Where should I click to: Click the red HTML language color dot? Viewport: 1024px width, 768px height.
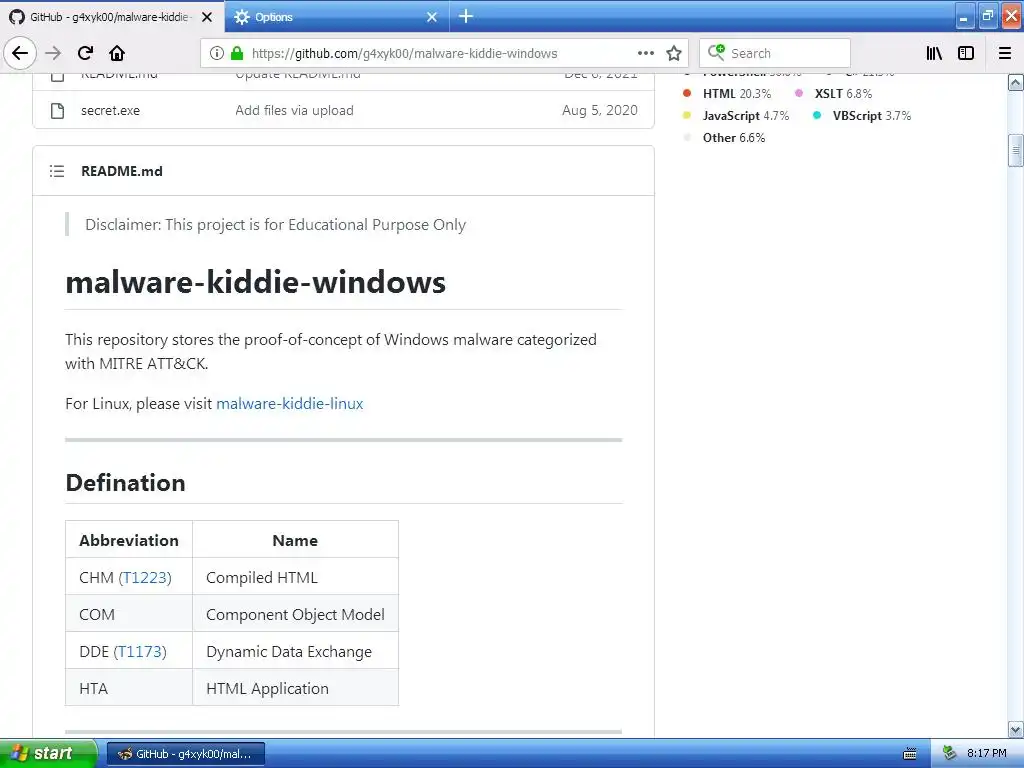tap(687, 93)
